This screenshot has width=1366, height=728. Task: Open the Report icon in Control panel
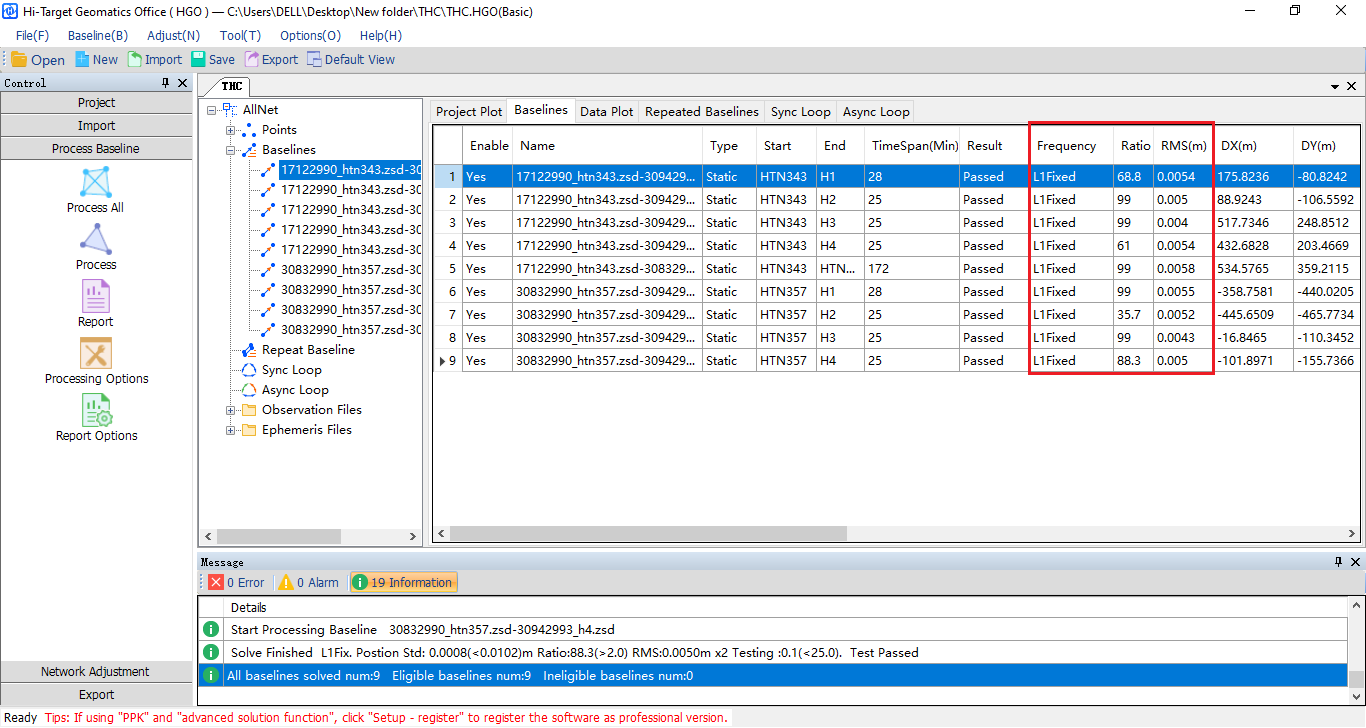(96, 297)
